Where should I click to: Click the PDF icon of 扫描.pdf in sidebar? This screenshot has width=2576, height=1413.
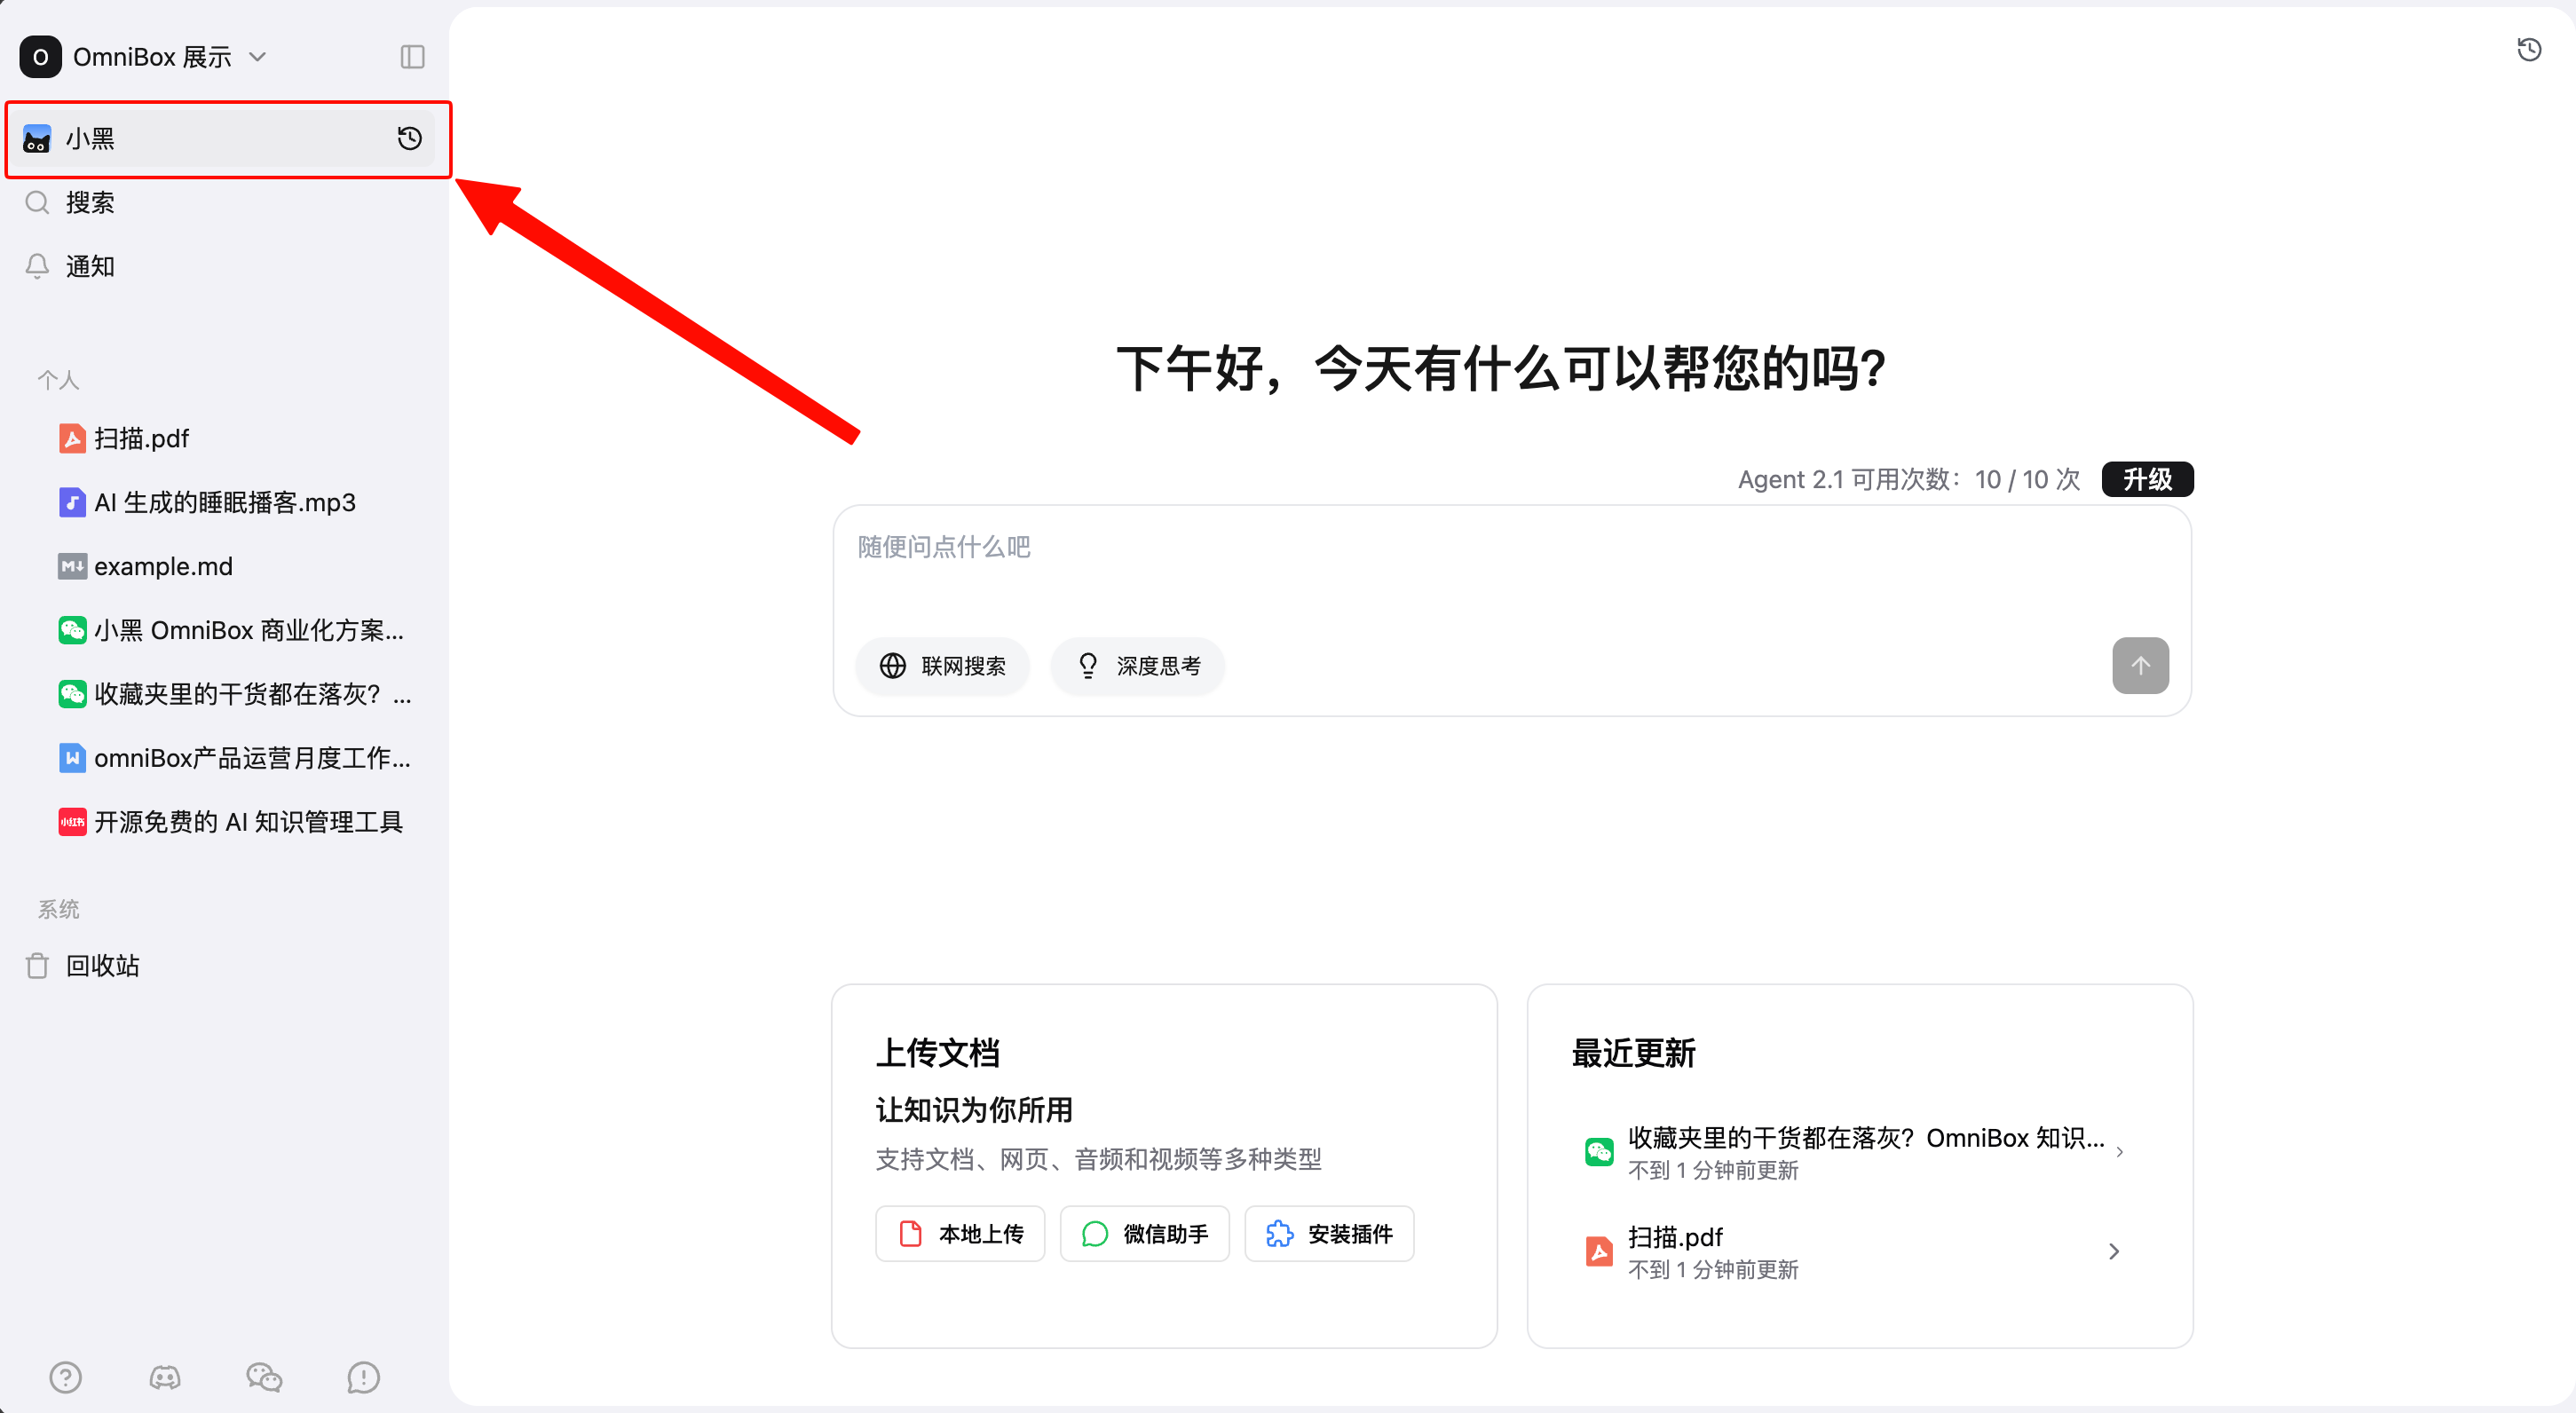click(x=72, y=438)
